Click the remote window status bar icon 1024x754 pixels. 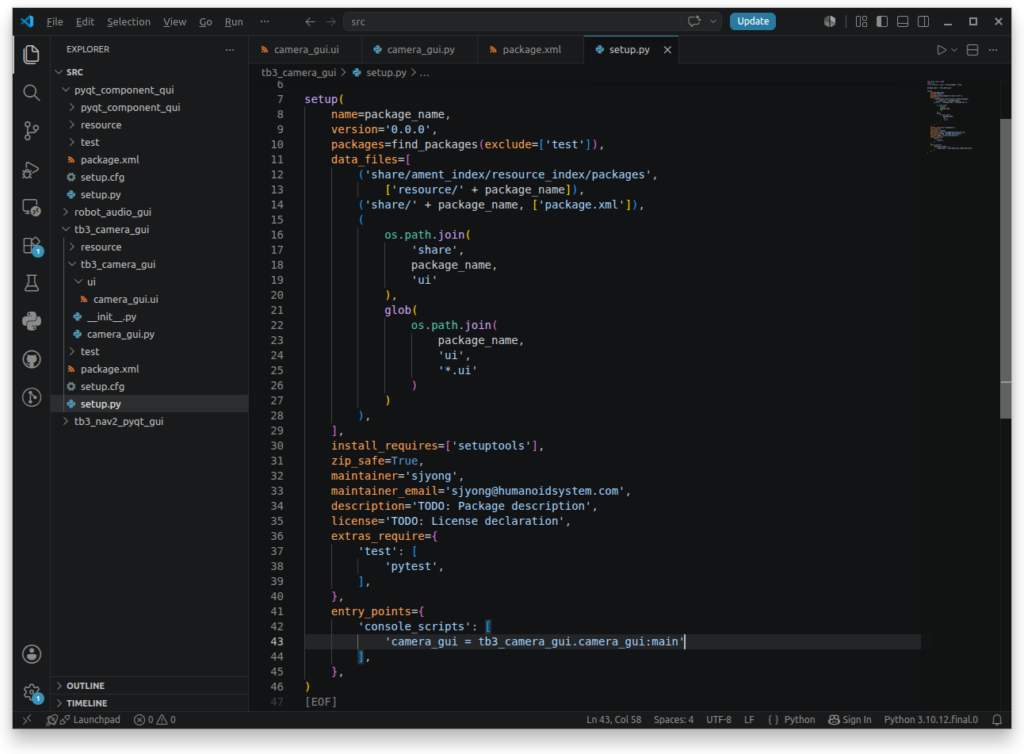27,719
